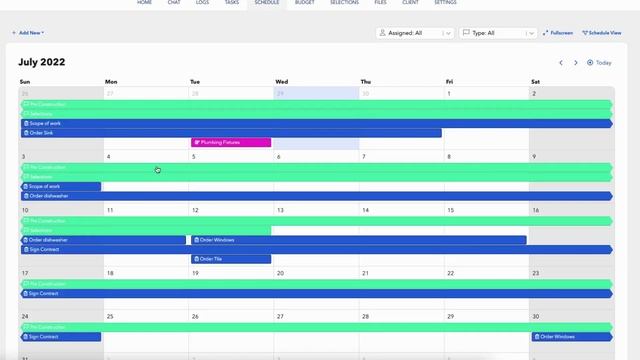The width and height of the screenshot is (640, 360).
Task: Open Order dishwasher bar in July 10 week
Action: point(103,240)
